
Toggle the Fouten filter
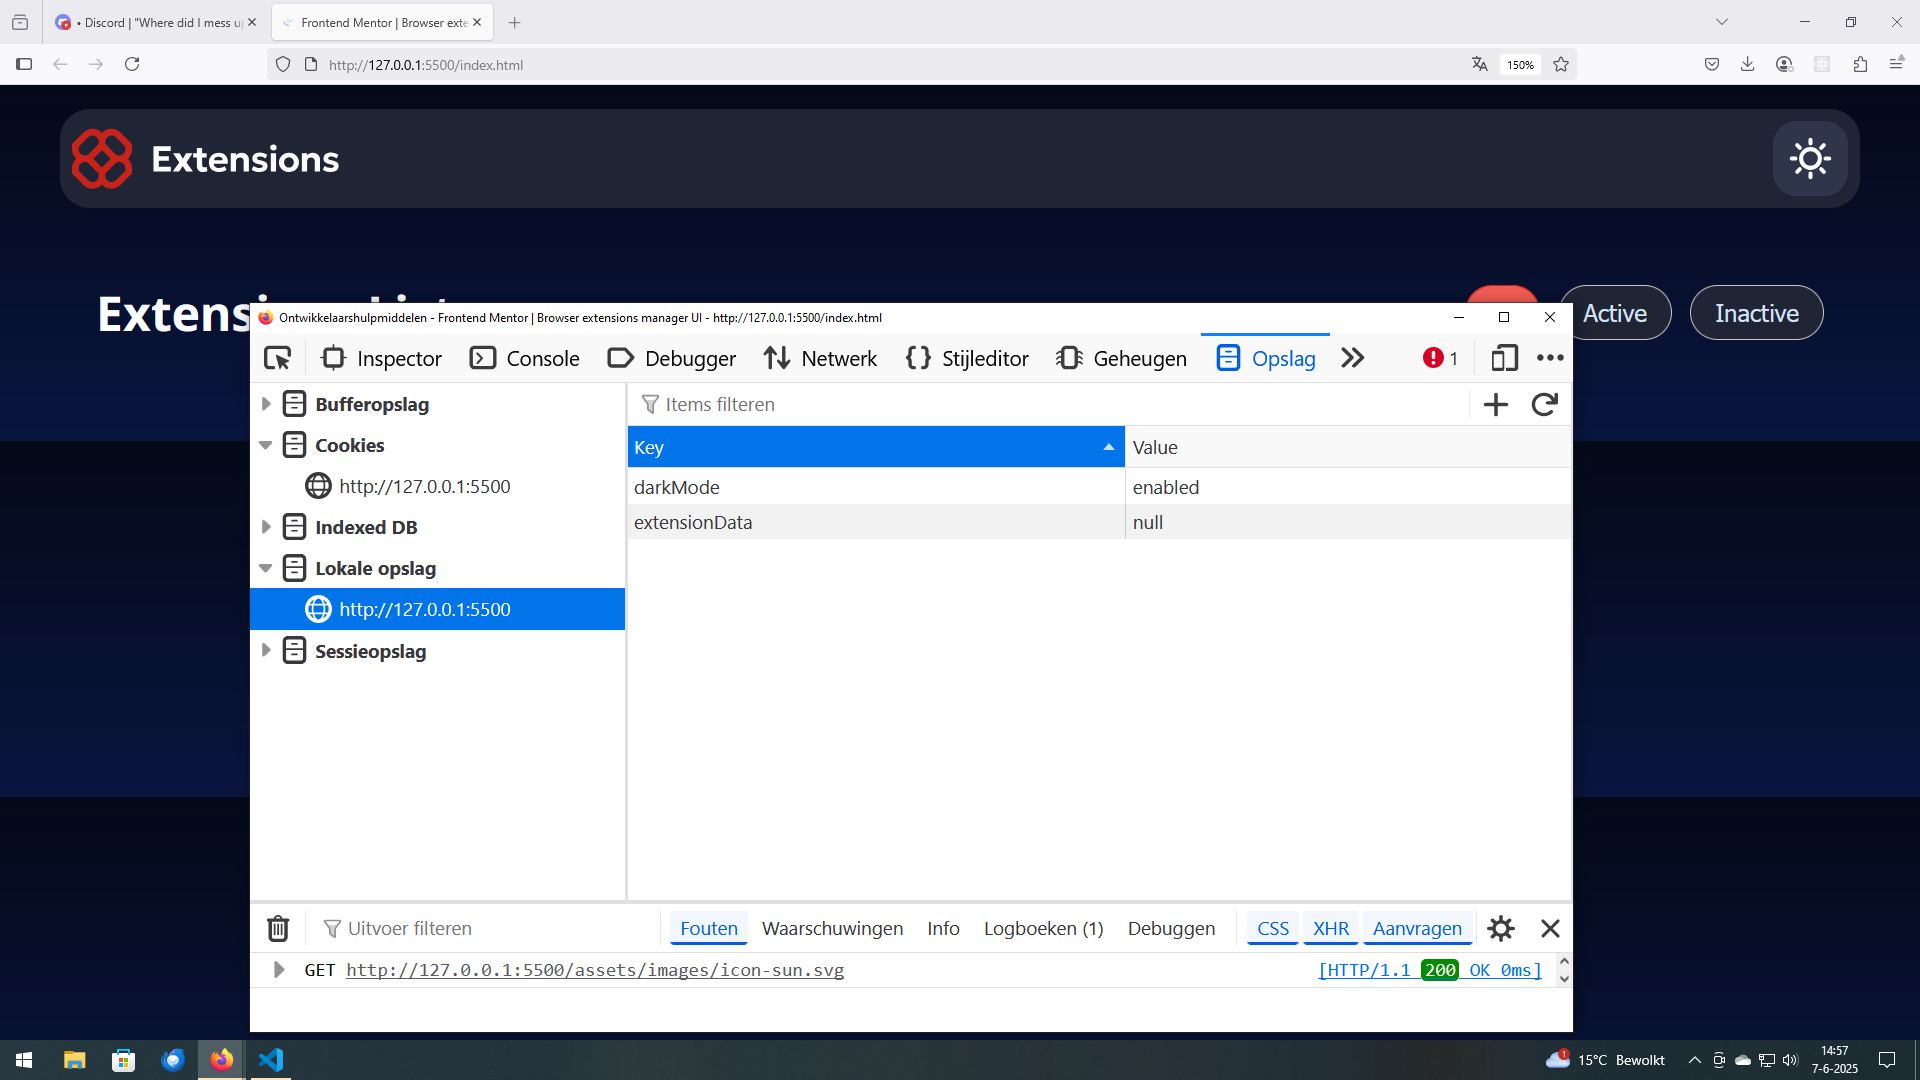click(x=708, y=929)
